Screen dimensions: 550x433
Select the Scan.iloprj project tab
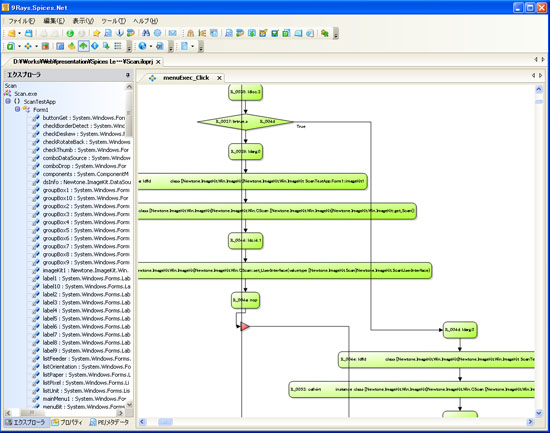[83, 61]
